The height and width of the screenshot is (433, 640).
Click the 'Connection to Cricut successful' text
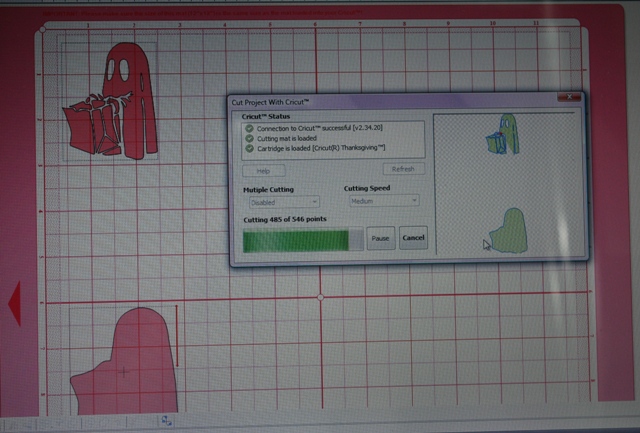tap(320, 128)
